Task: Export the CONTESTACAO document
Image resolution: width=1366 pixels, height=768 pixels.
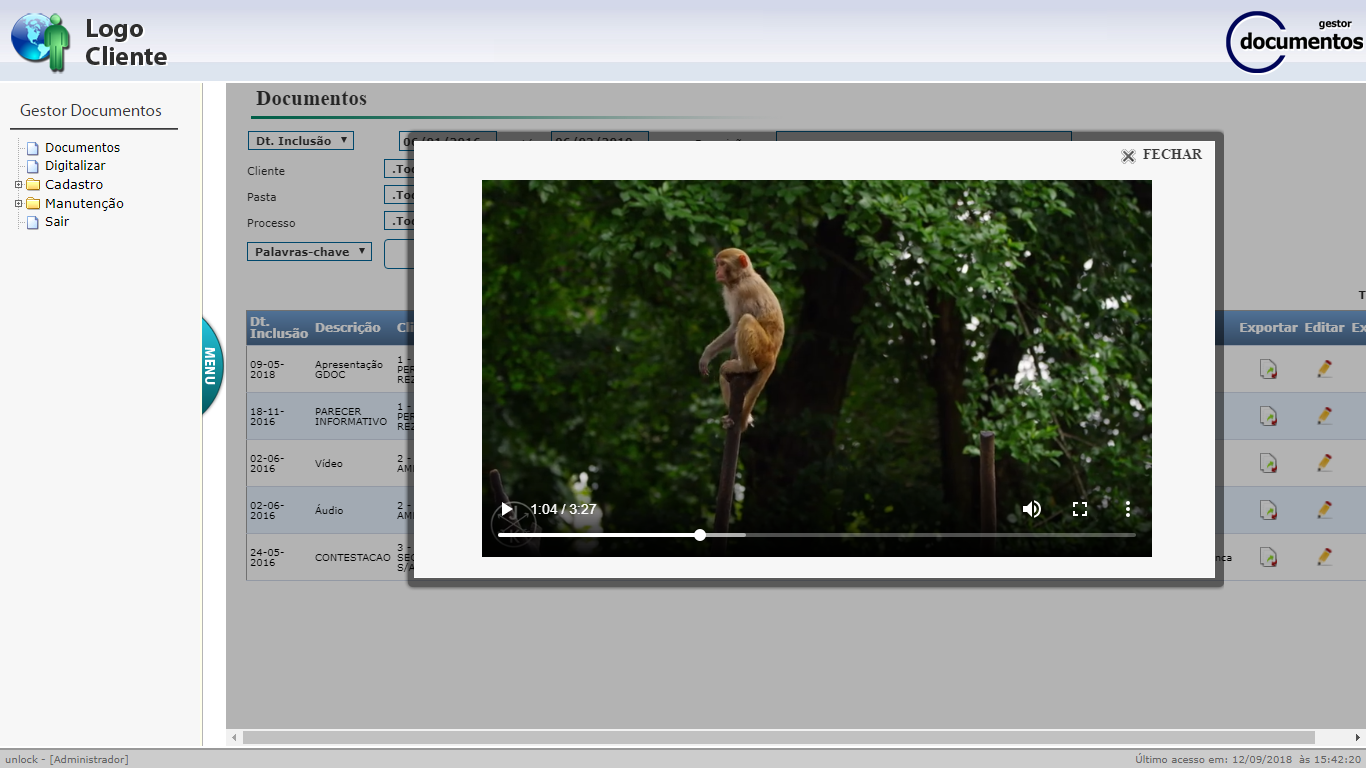Action: click(1268, 557)
